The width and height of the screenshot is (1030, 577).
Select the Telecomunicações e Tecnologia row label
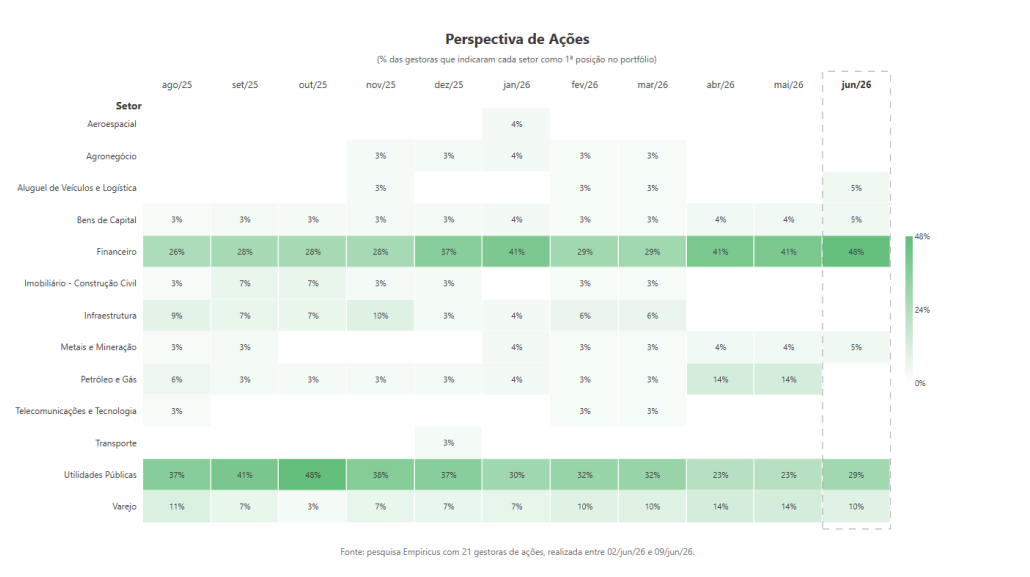coord(76,411)
